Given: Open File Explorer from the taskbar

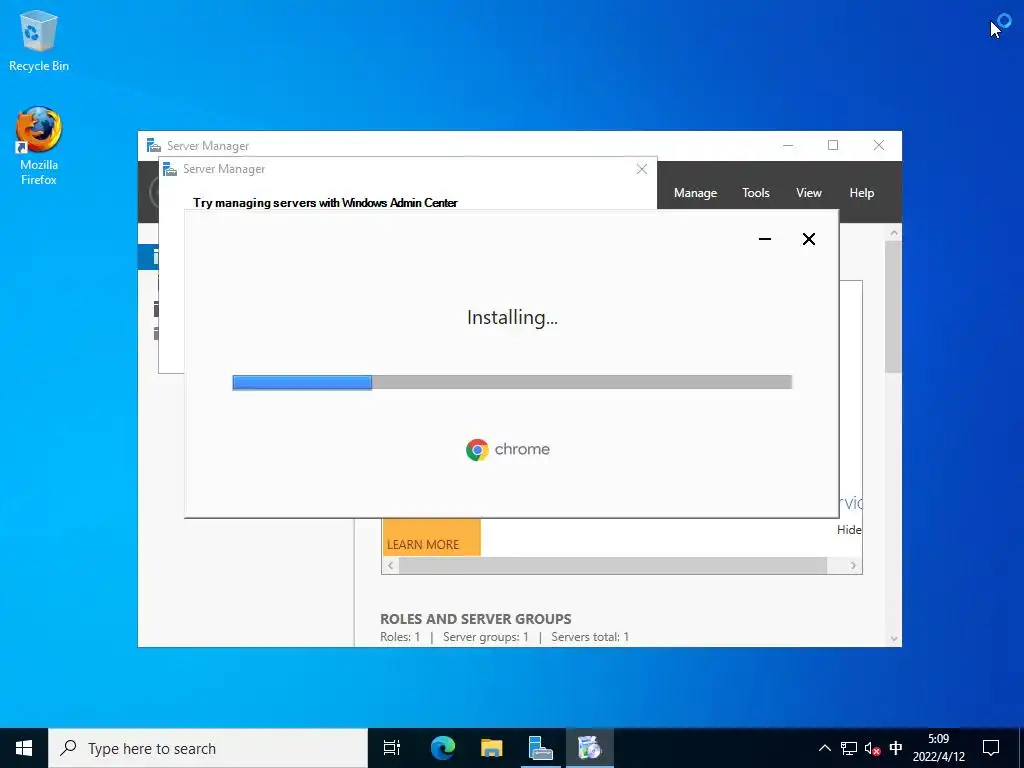Looking at the screenshot, I should click(491, 748).
